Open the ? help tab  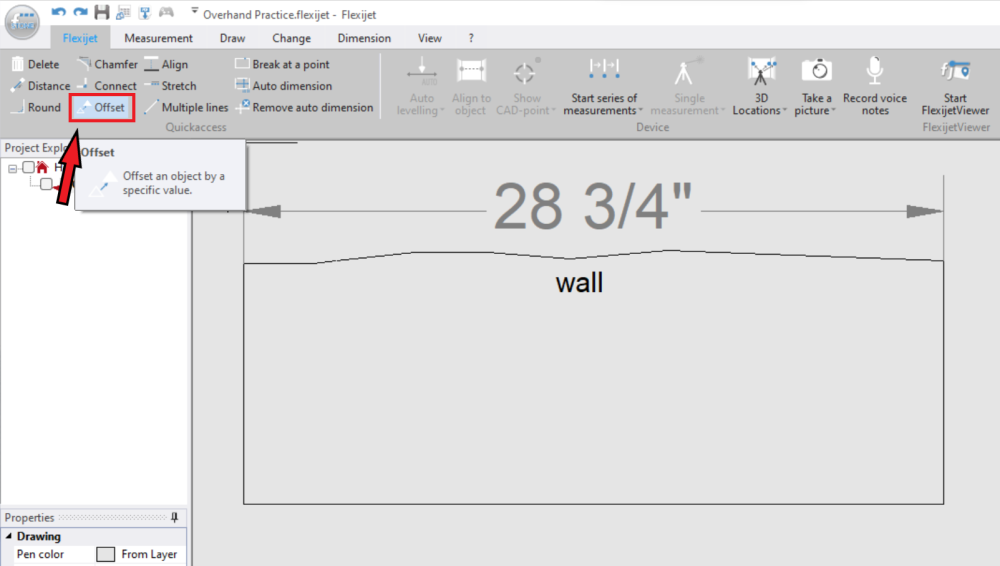(471, 38)
